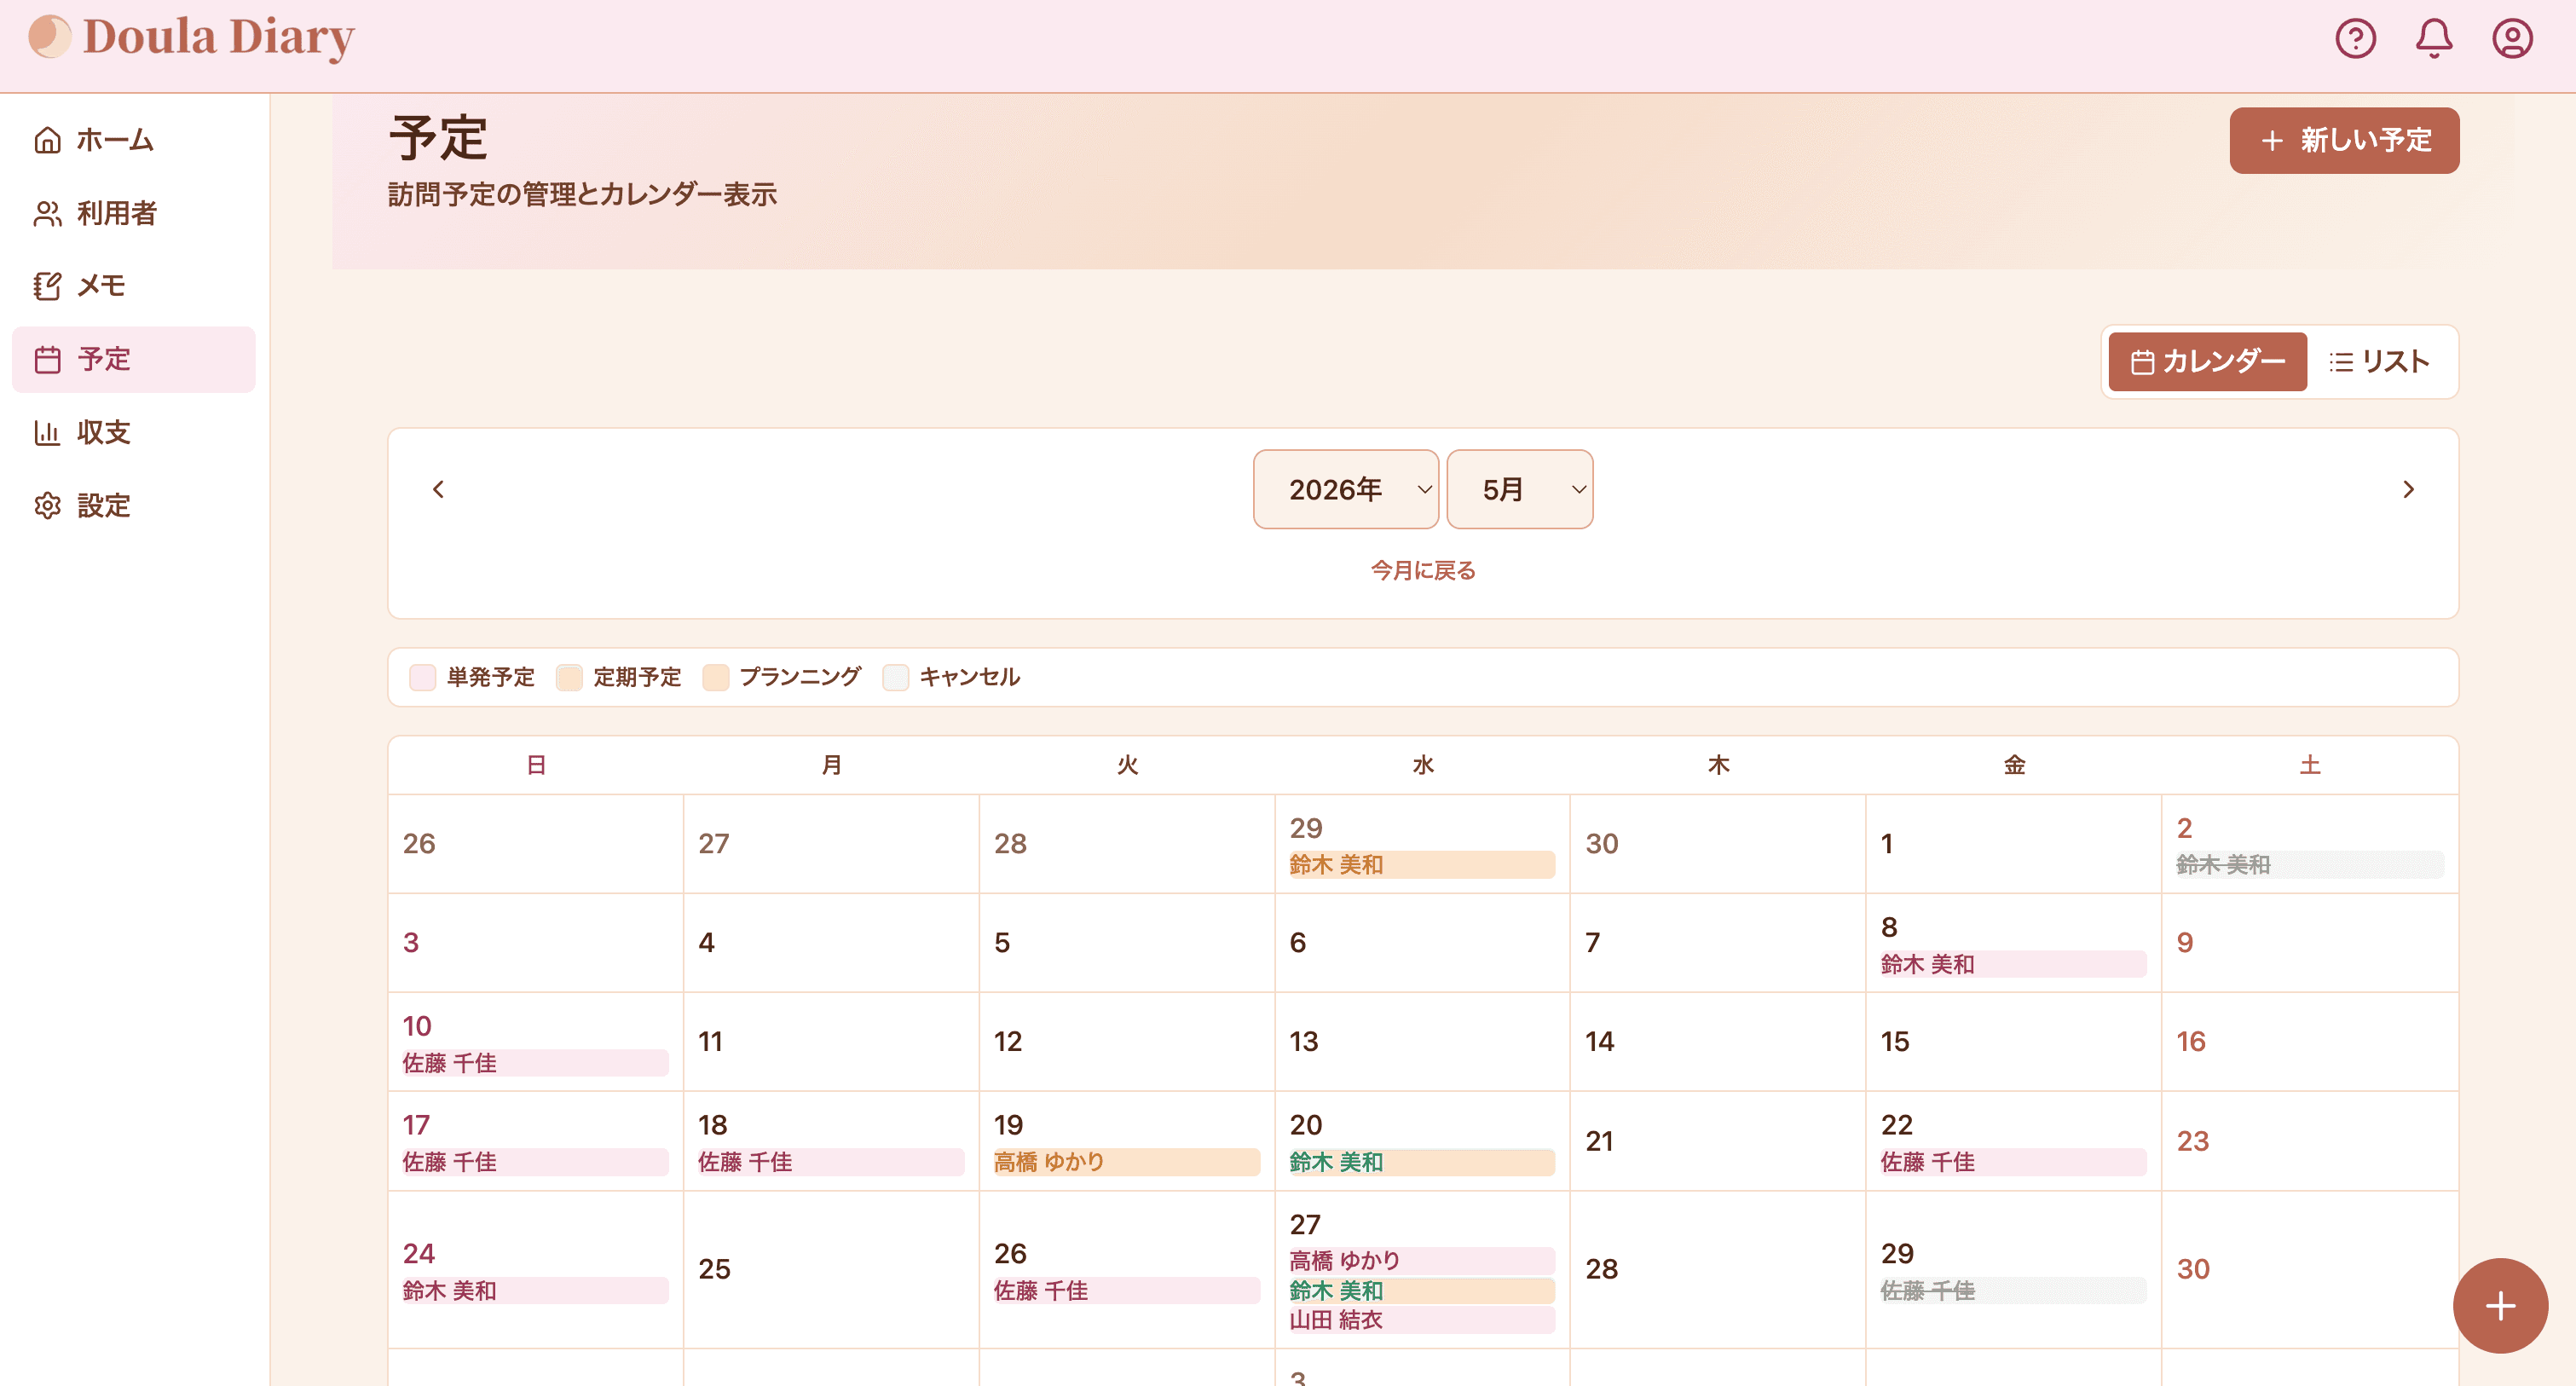Go to next month arrow
The width and height of the screenshot is (2576, 1386).
tap(2408, 489)
